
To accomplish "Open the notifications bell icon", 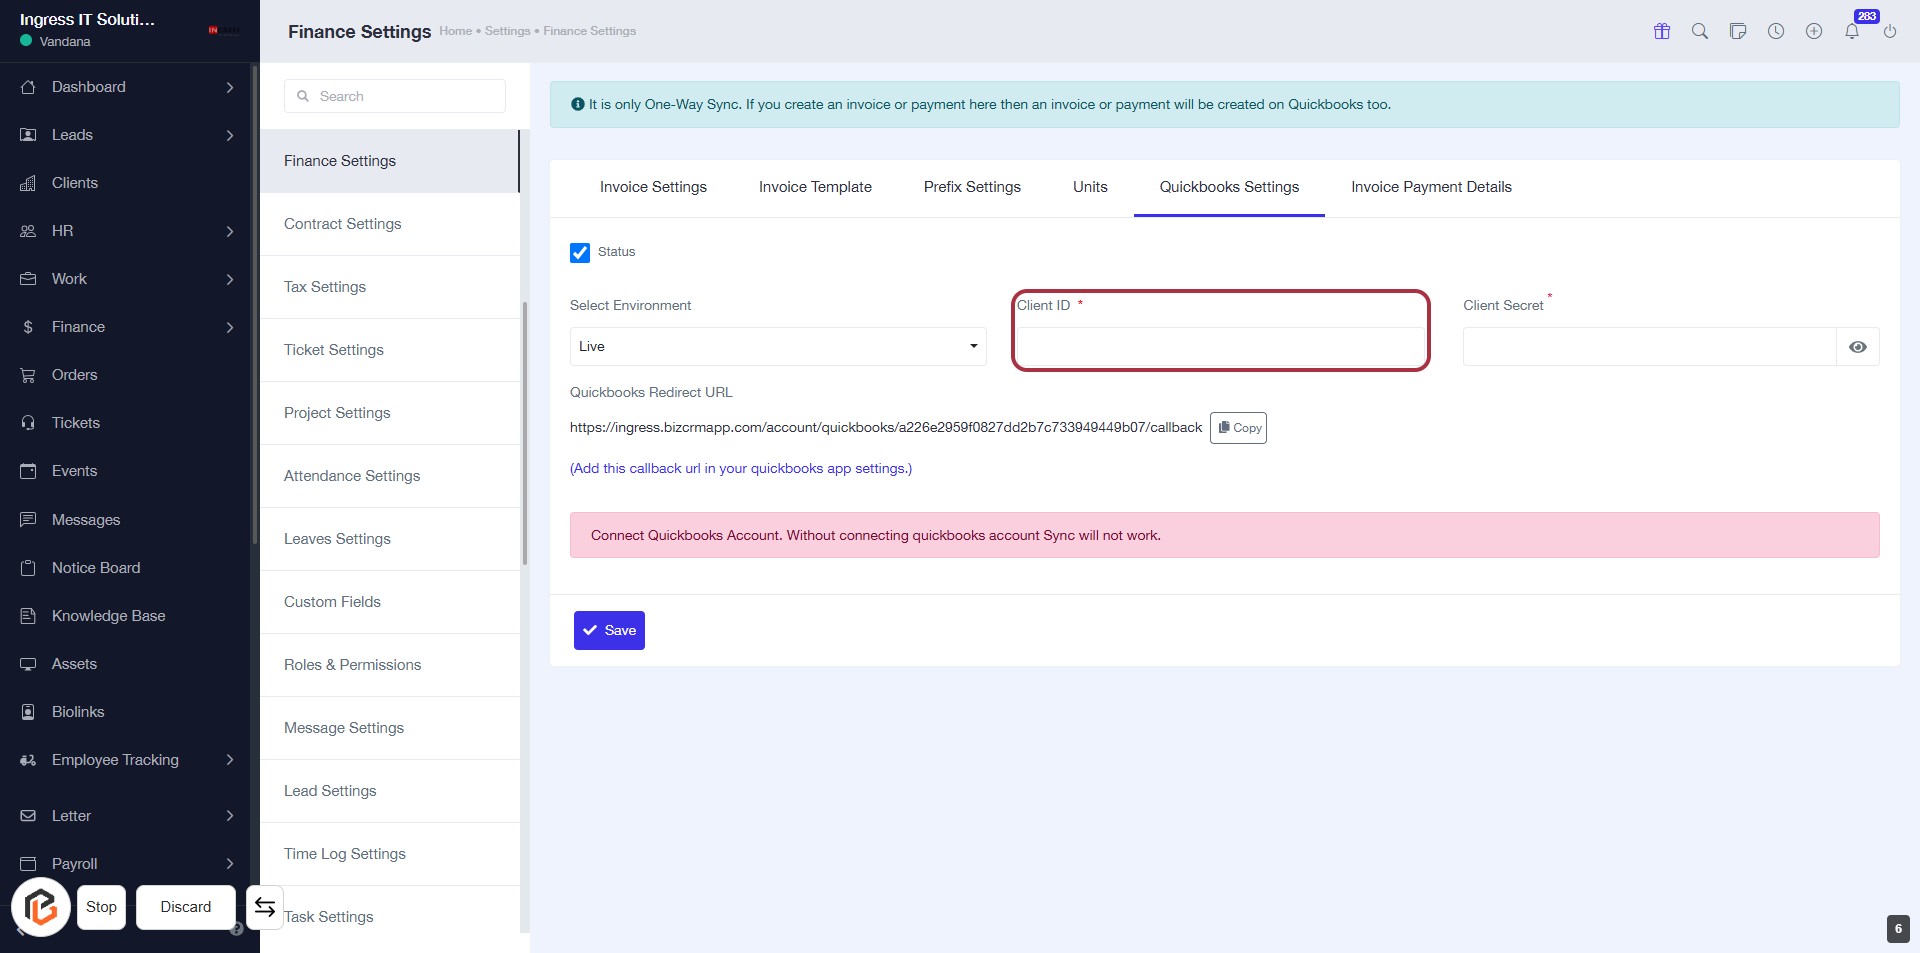I will (x=1852, y=31).
